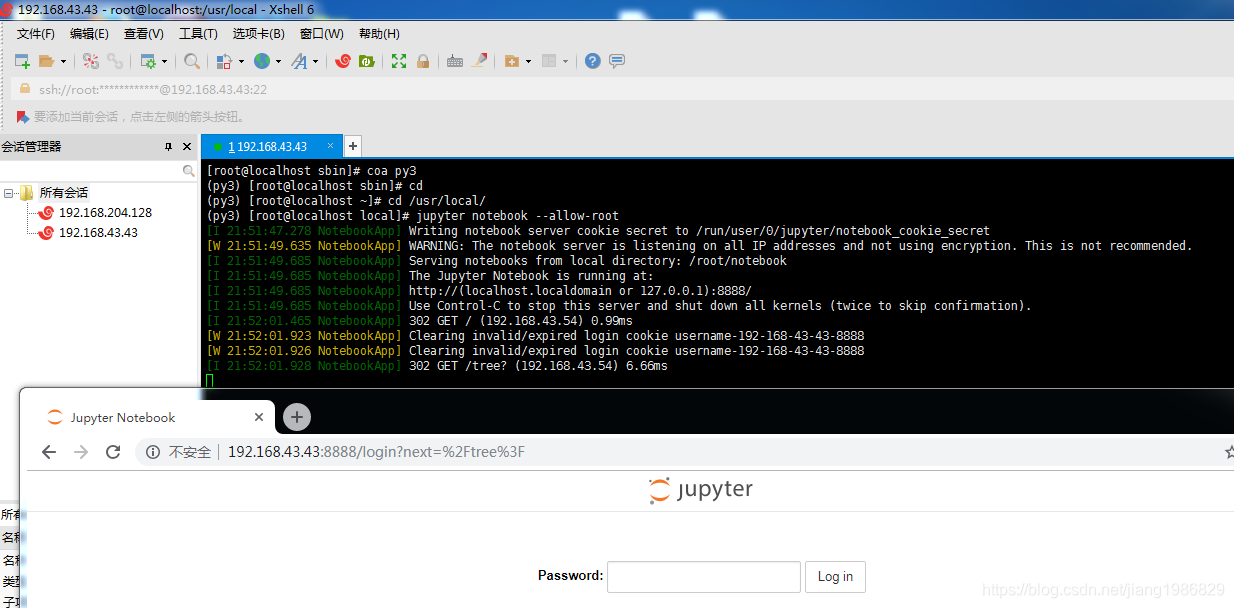Expand the folder-plus dropdown arrow
Screen dimensions: 1234x608
(529, 61)
